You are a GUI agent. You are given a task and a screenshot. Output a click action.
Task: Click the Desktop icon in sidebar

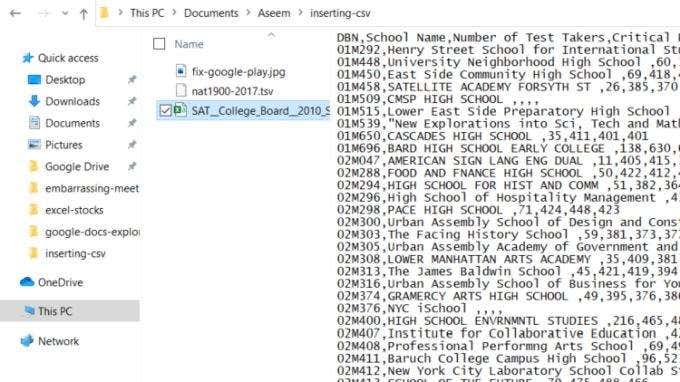(34, 79)
